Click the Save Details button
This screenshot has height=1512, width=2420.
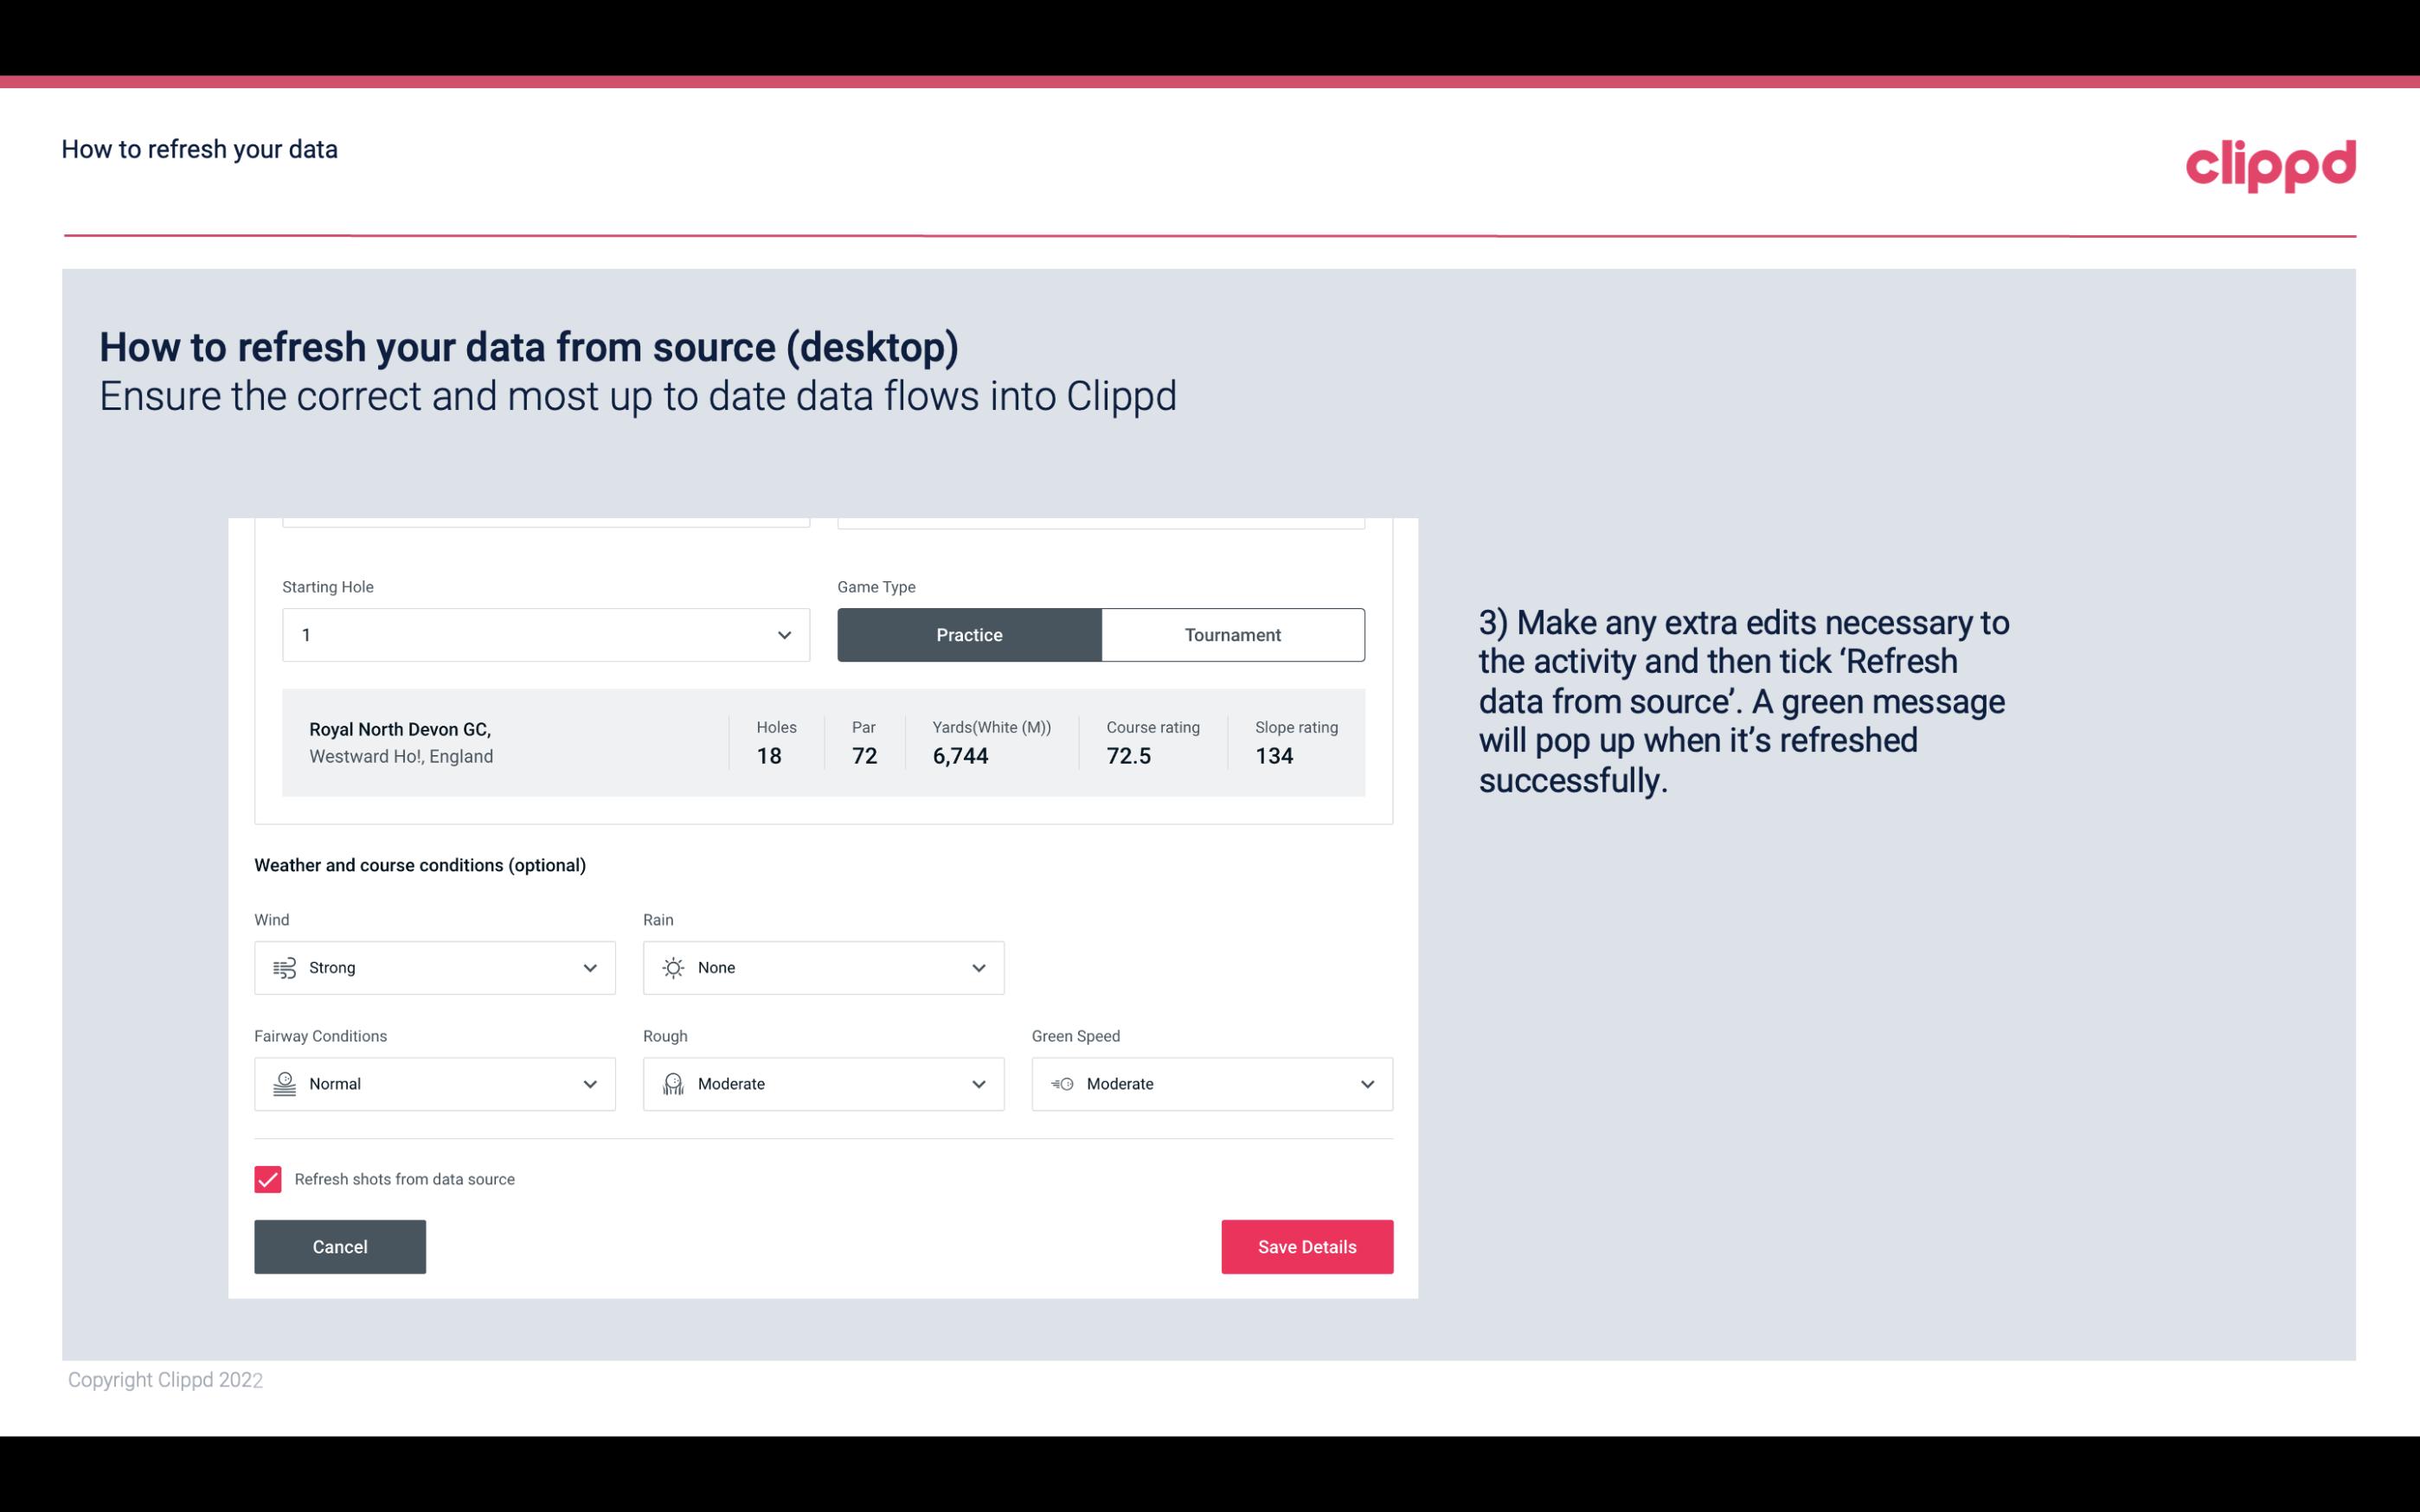[x=1306, y=1246]
